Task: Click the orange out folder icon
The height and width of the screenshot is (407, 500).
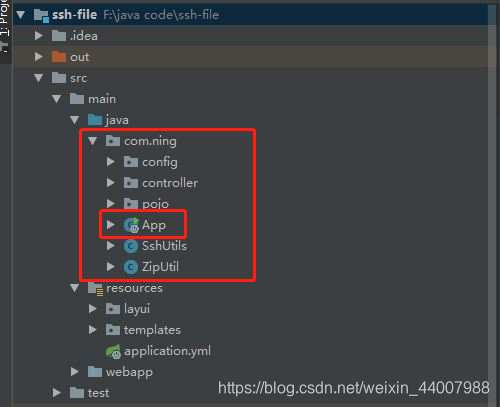Action: pos(59,57)
